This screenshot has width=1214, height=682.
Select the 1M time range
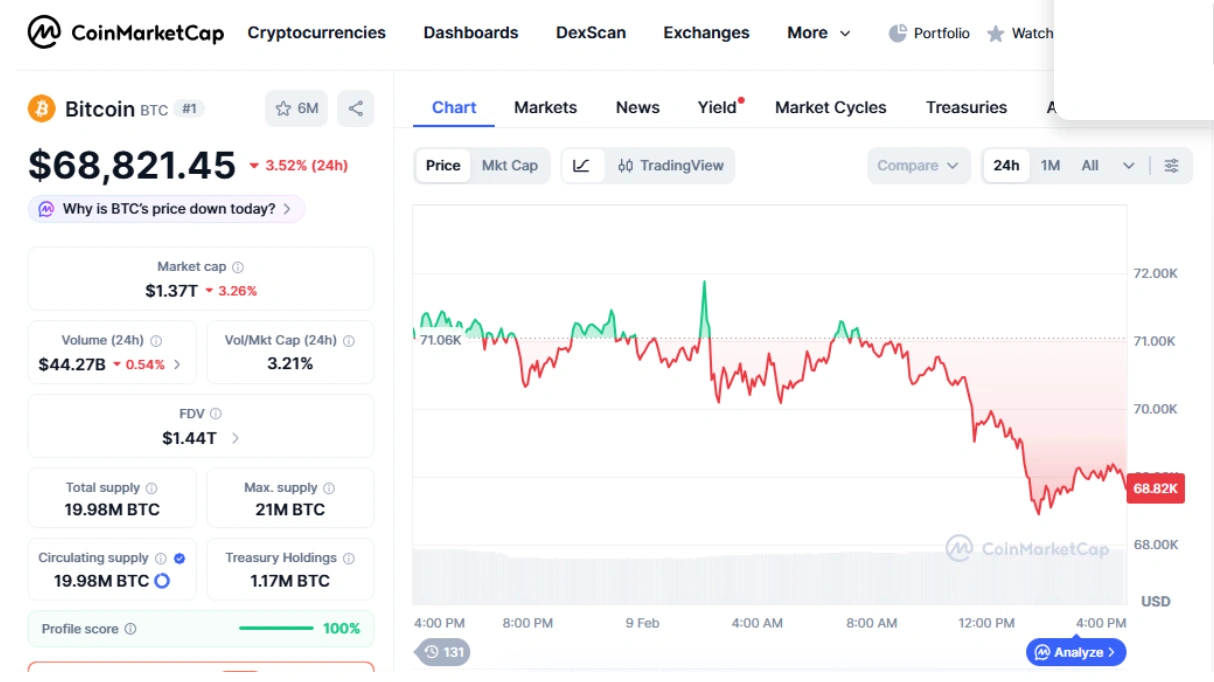click(x=1050, y=166)
